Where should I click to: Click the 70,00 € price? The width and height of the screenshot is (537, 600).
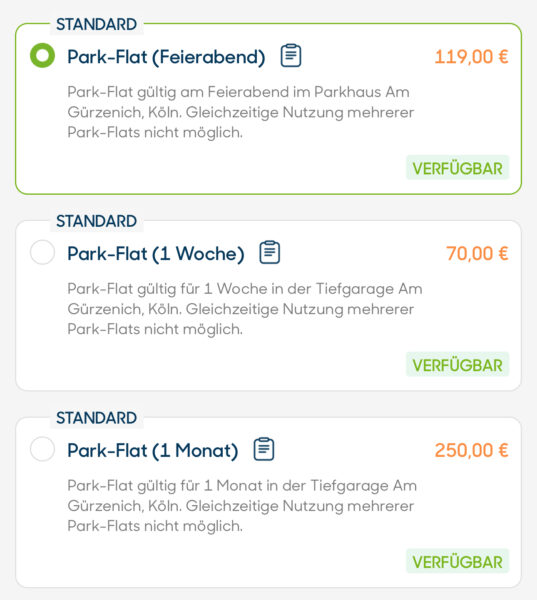click(477, 254)
